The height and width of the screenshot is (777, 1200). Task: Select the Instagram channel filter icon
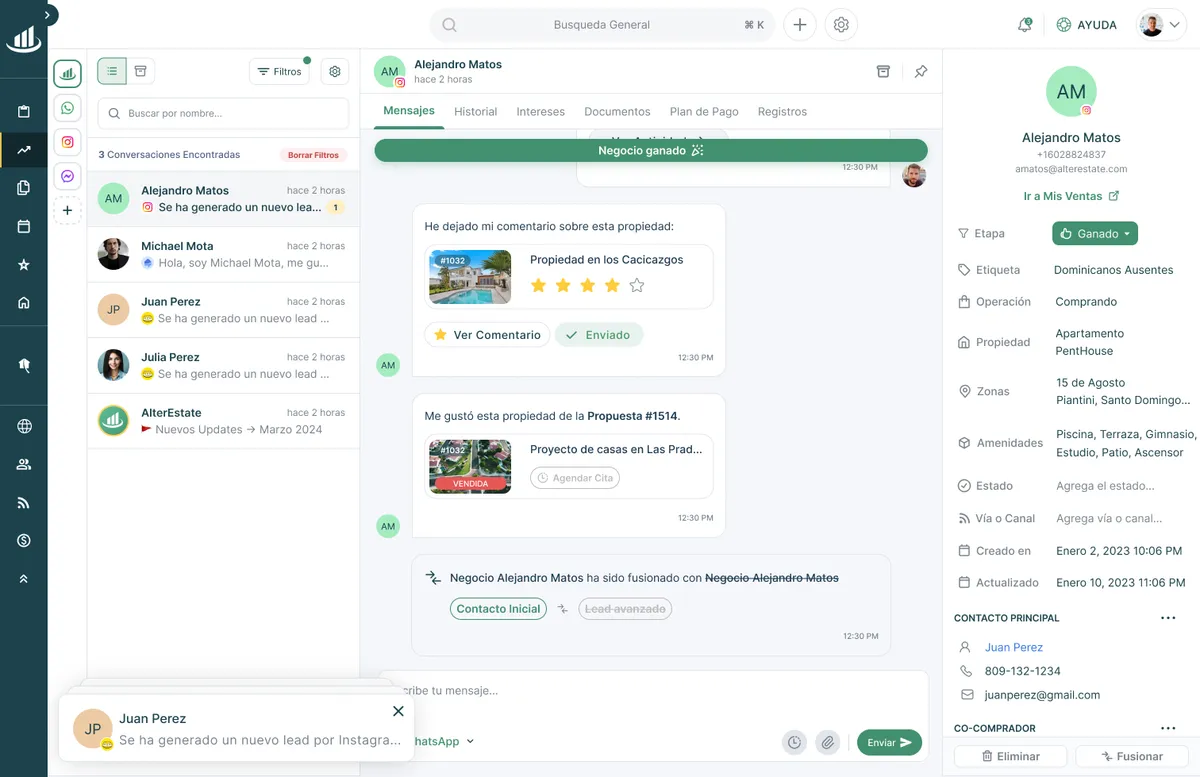click(x=67, y=141)
